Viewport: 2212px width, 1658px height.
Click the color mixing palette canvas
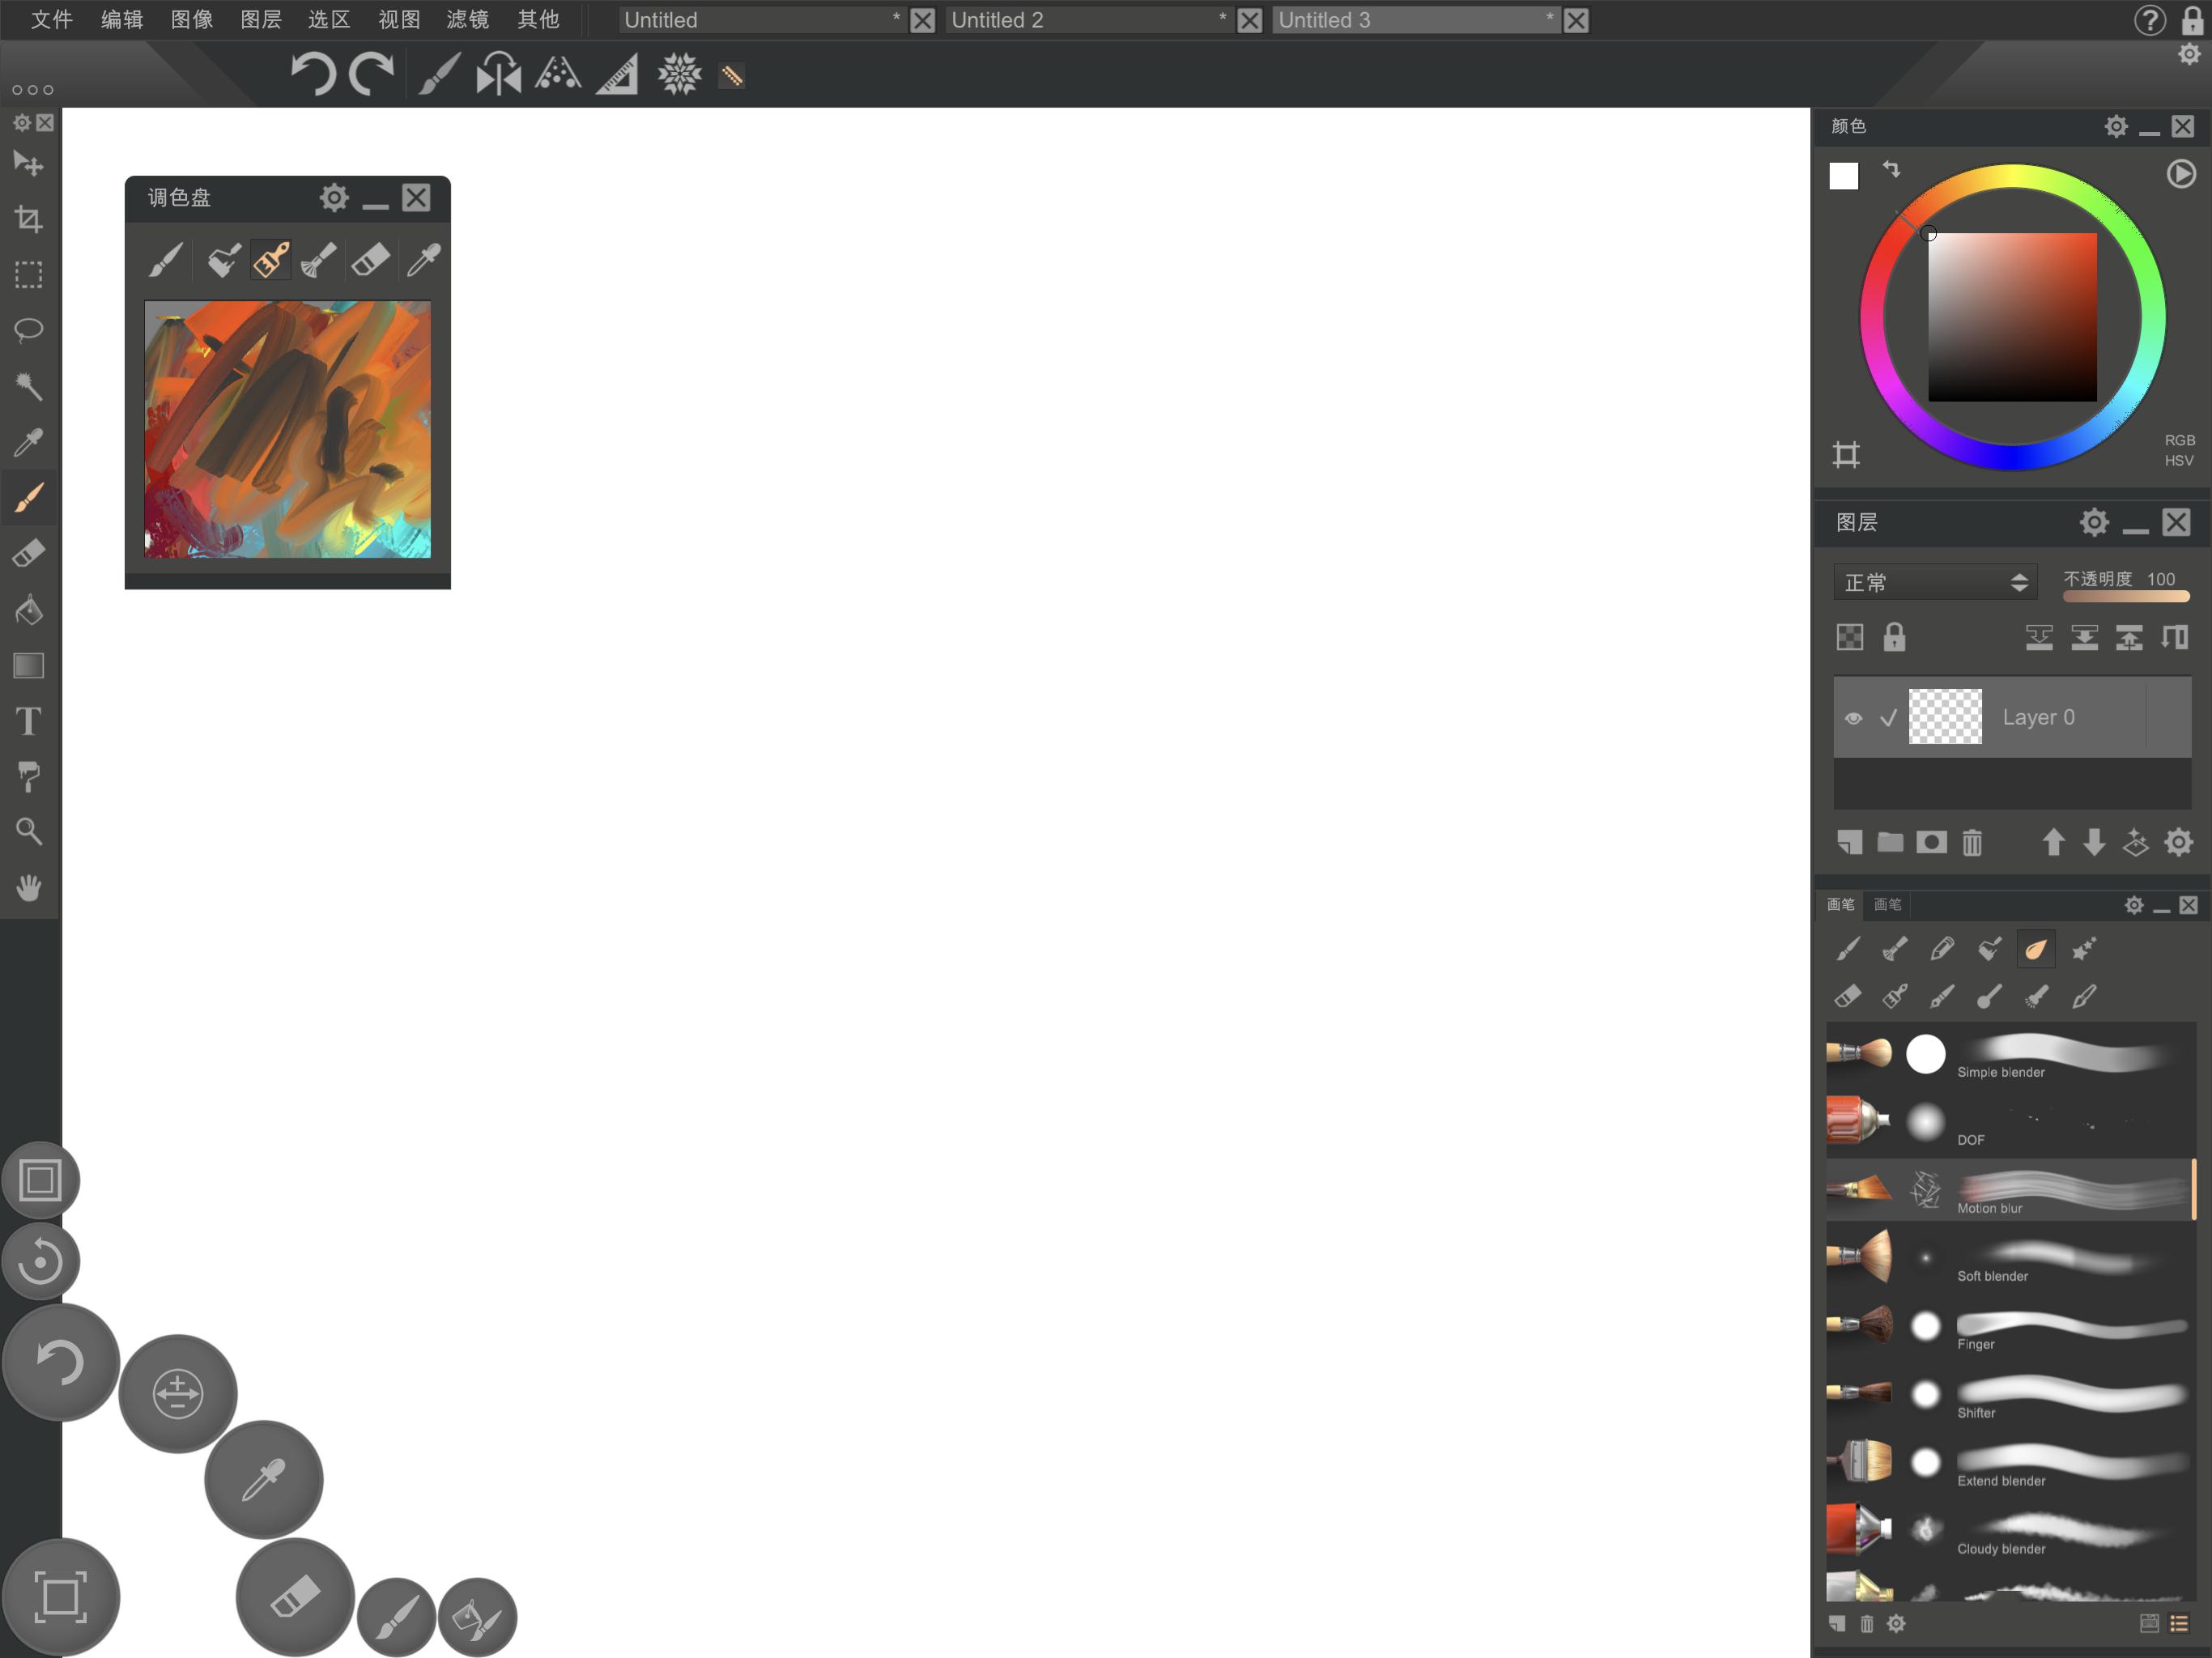pyautogui.click(x=288, y=429)
